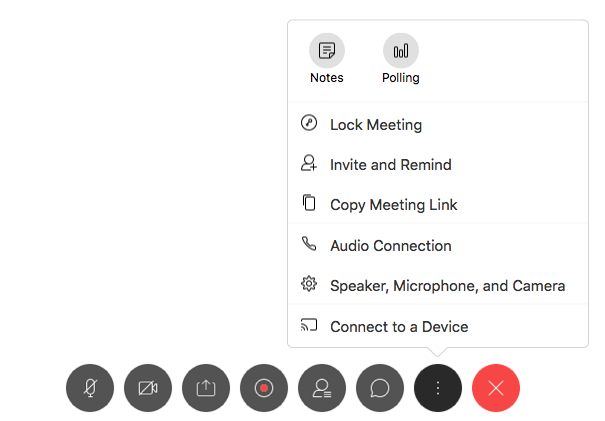The image size is (605, 421).
Task: Open Audio Connection settings
Action: click(391, 246)
